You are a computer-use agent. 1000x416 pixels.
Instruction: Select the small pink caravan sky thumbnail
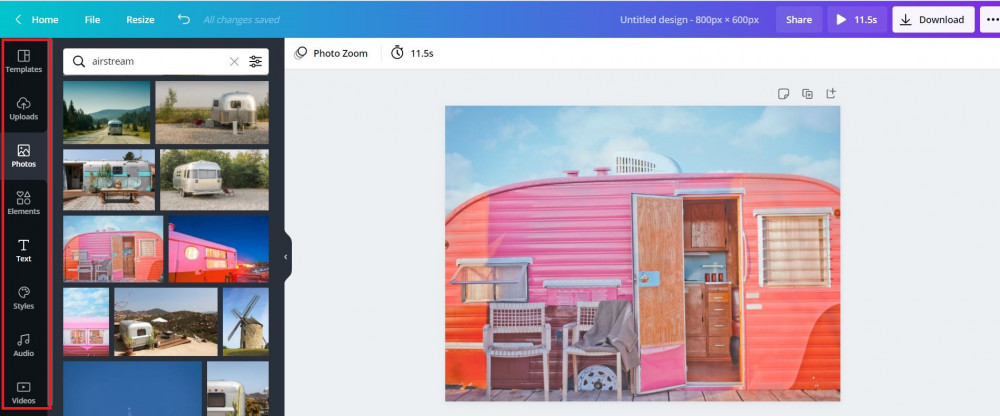click(86, 322)
